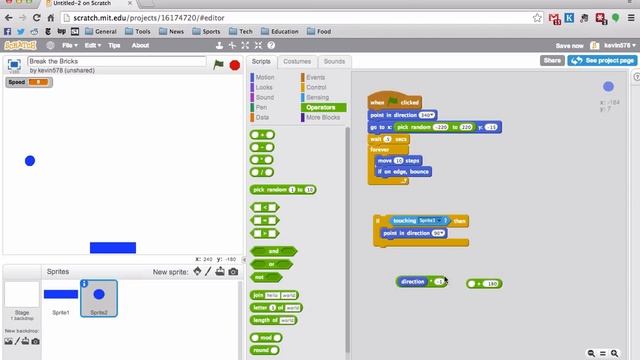
Task: Open Tips from the menu bar
Action: (x=114, y=45)
